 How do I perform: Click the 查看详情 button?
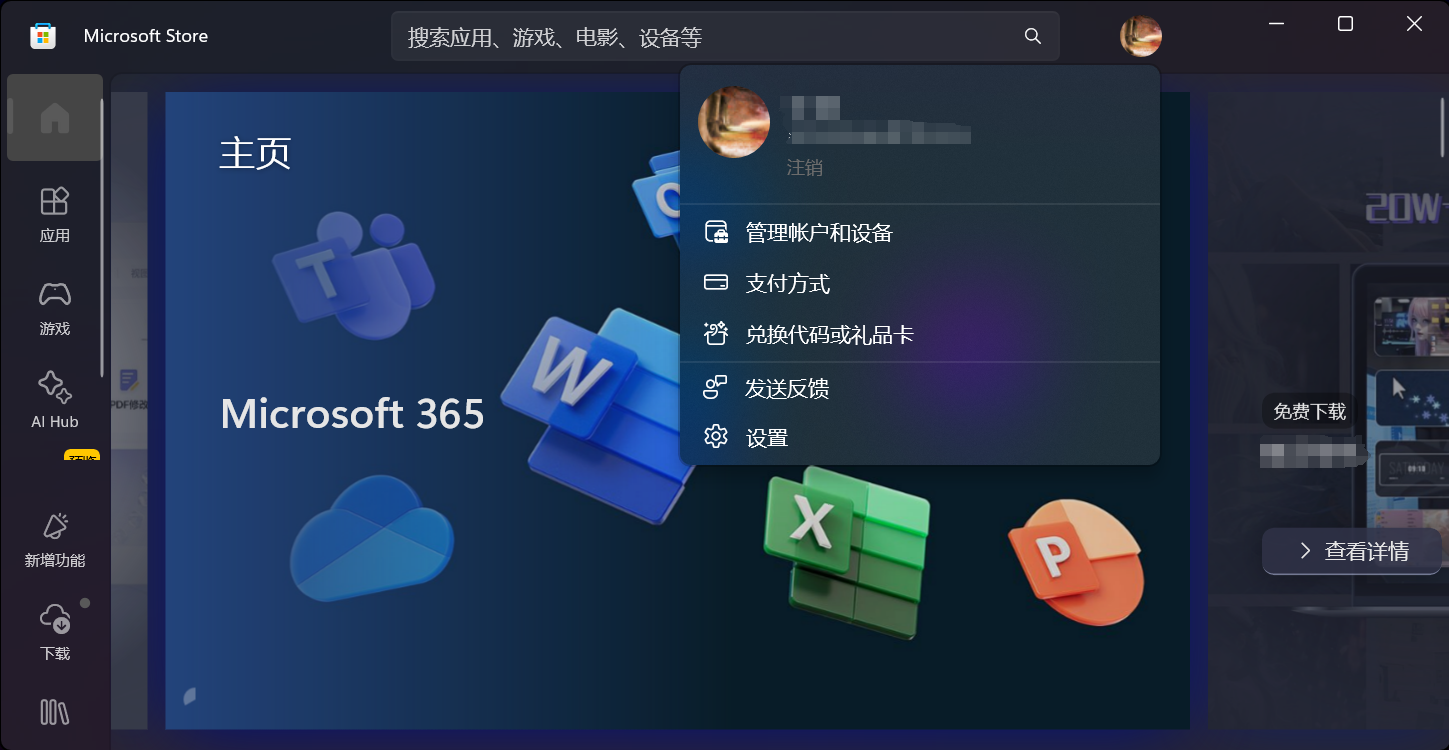[1352, 551]
